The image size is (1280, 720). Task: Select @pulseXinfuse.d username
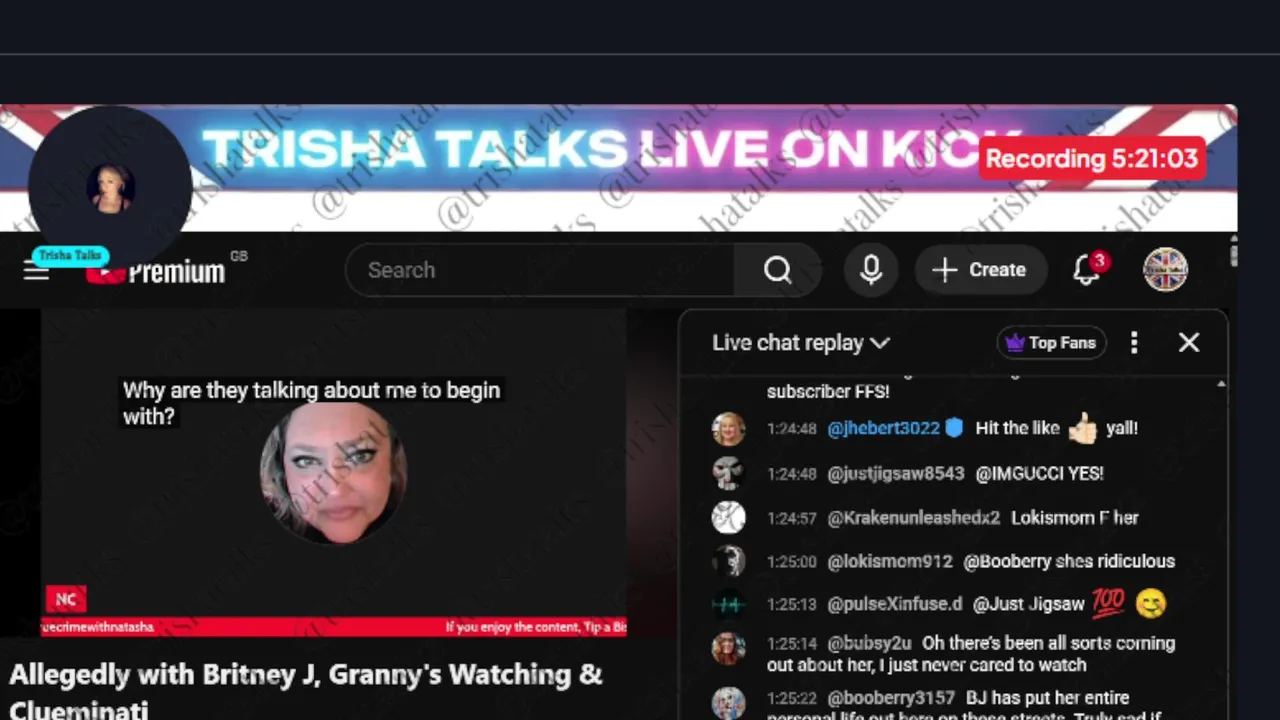(895, 604)
